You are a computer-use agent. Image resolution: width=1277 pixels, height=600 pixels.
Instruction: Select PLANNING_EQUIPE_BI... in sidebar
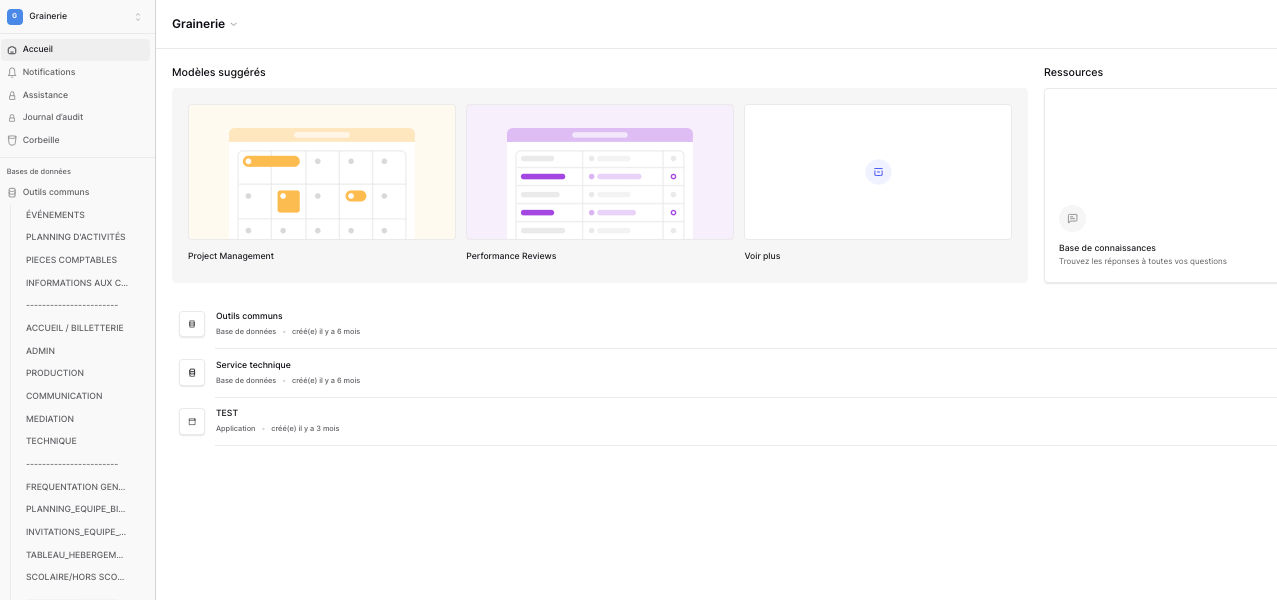point(76,509)
